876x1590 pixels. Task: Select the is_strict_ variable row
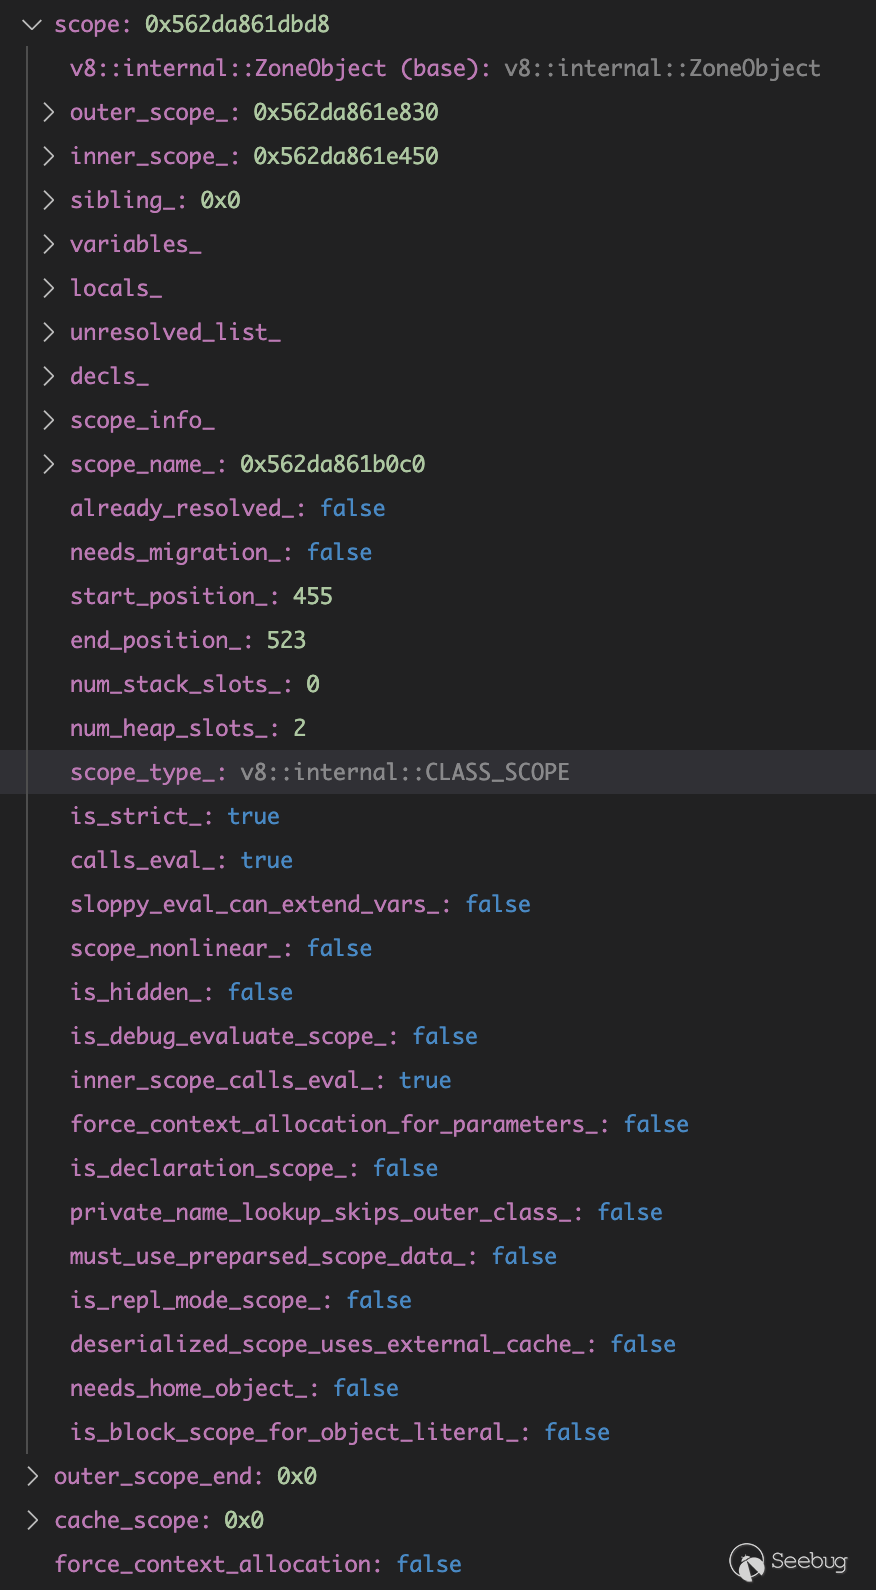click(x=175, y=816)
